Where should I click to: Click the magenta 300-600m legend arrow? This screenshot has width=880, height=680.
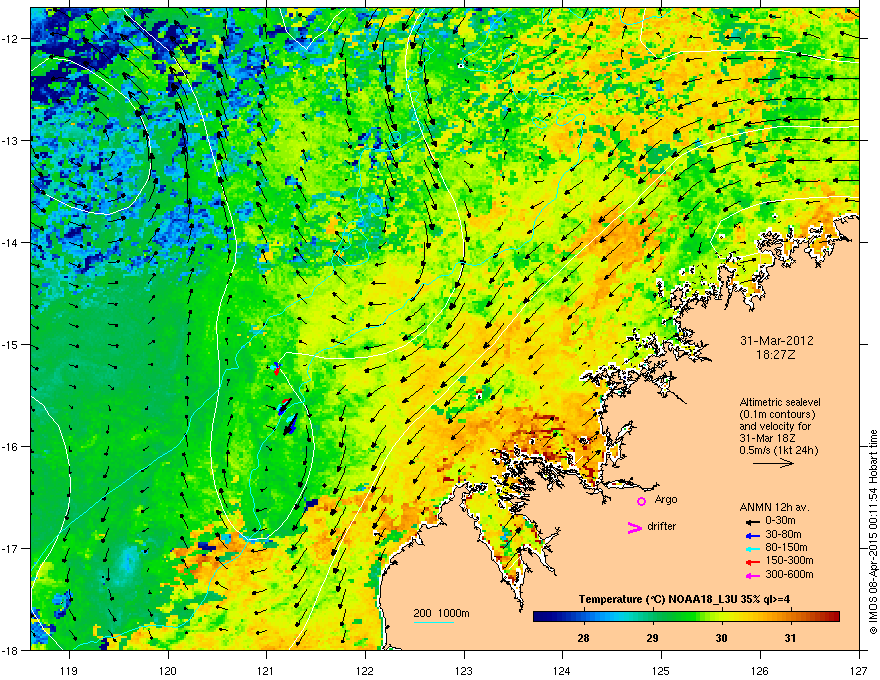752,575
